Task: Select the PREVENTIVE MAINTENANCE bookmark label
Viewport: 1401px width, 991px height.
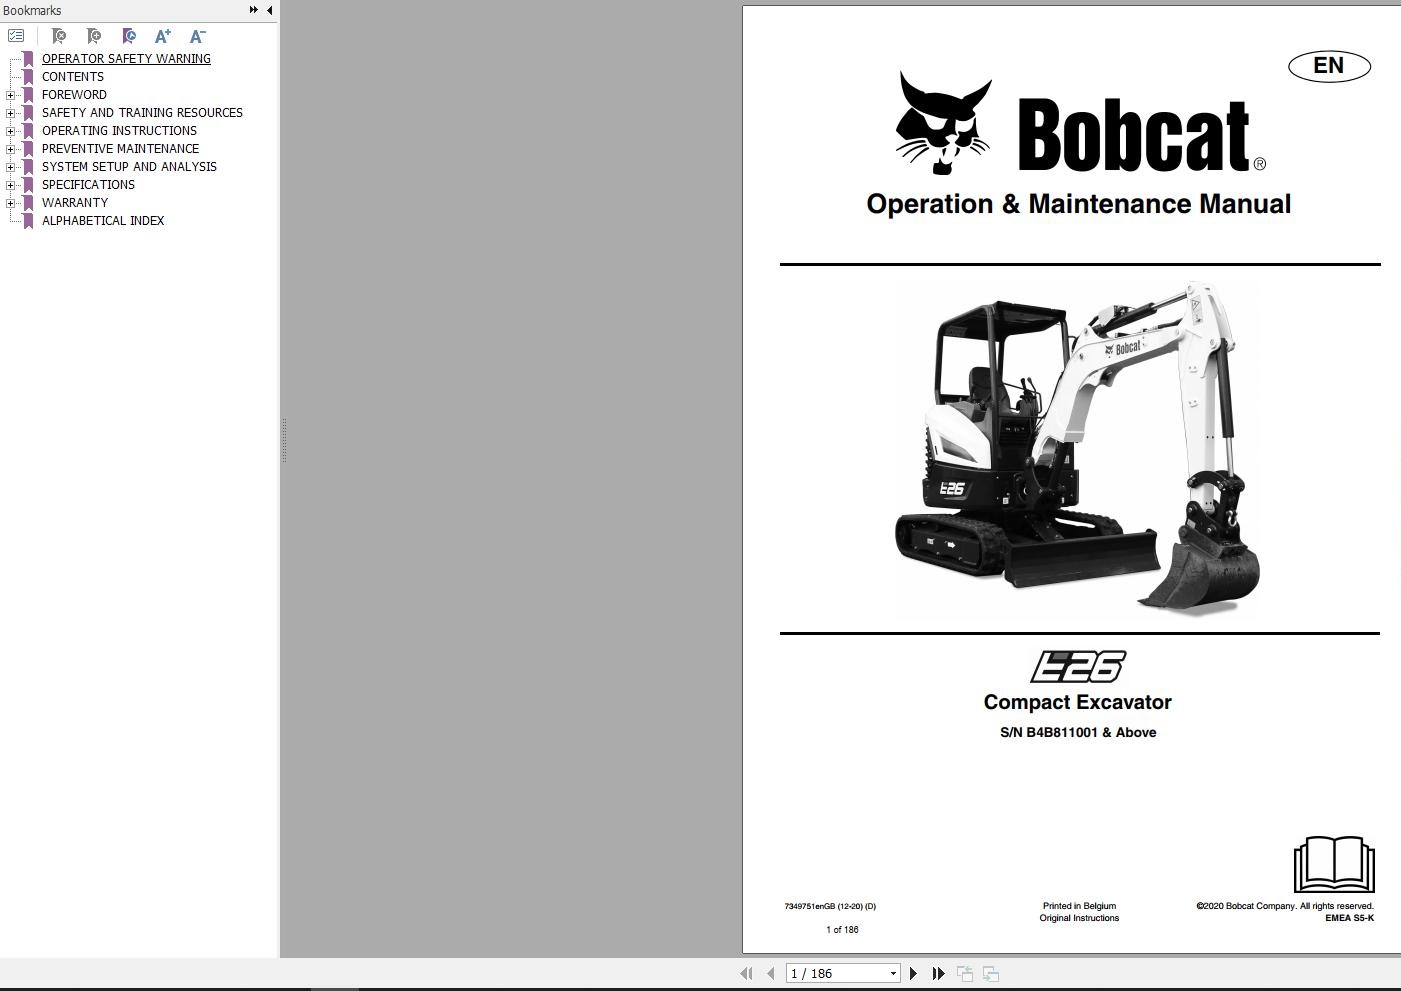Action: (120, 149)
